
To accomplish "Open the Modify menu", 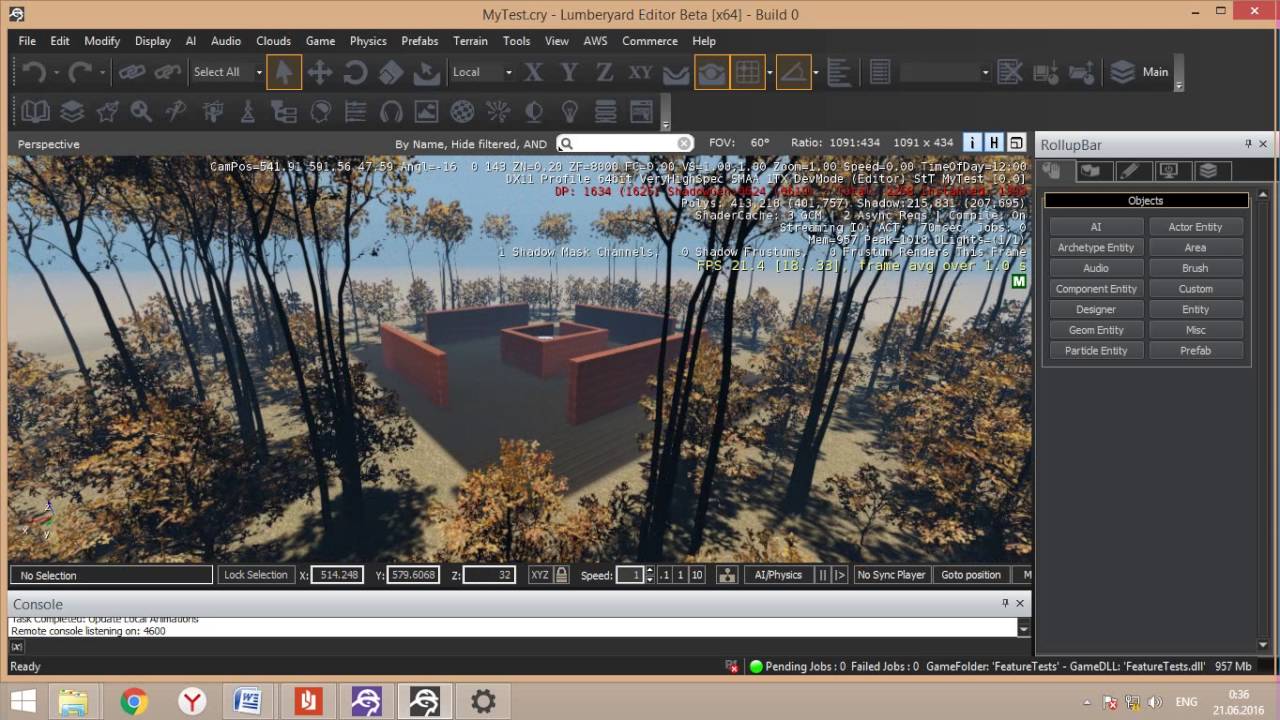I will pyautogui.click(x=102, y=41).
